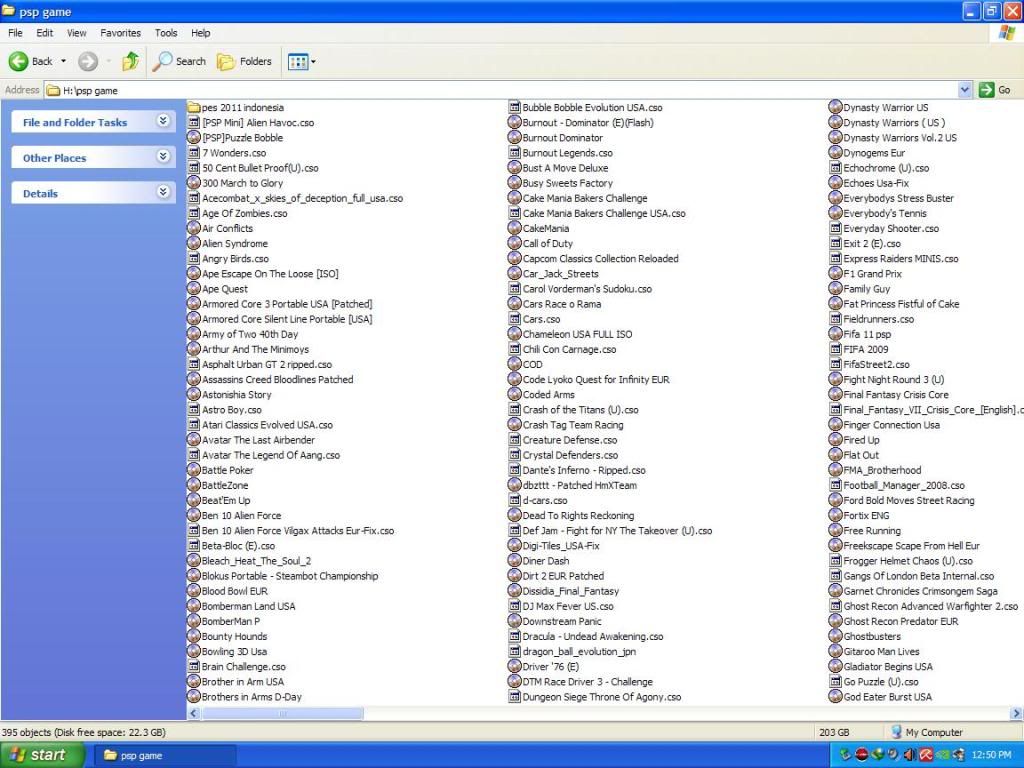Click the scroll right arrow
Screen dimensions: 1024x768
pyautogui.click(x=1016, y=713)
